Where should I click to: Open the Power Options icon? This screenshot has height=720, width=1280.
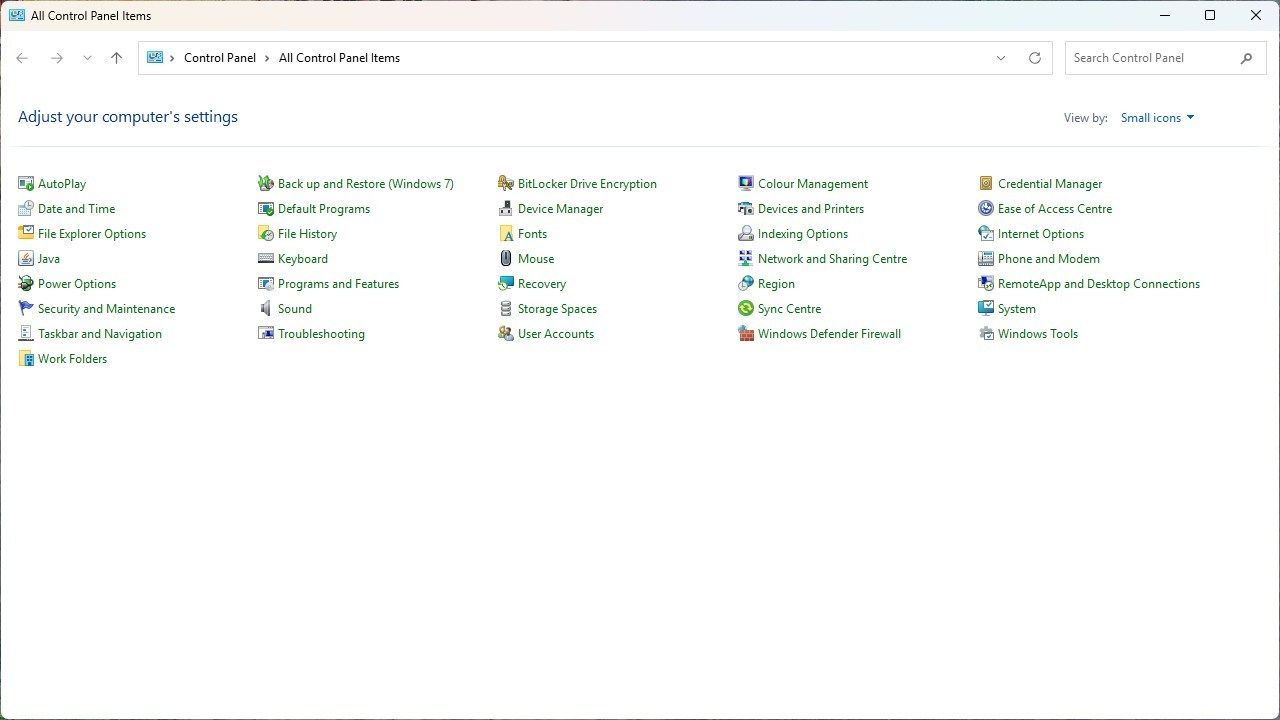click(26, 284)
